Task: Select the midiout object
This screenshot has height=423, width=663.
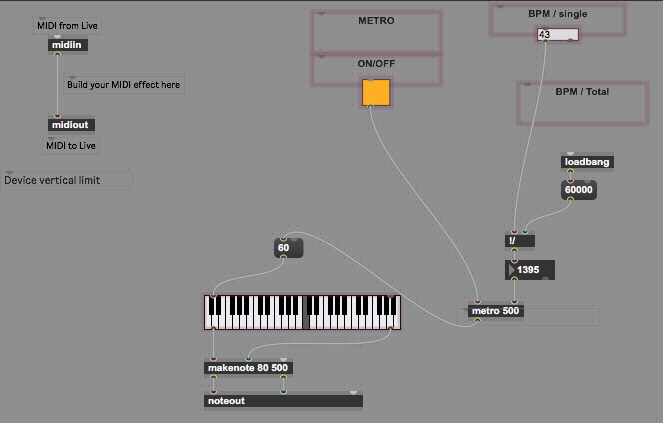Action: (71, 125)
